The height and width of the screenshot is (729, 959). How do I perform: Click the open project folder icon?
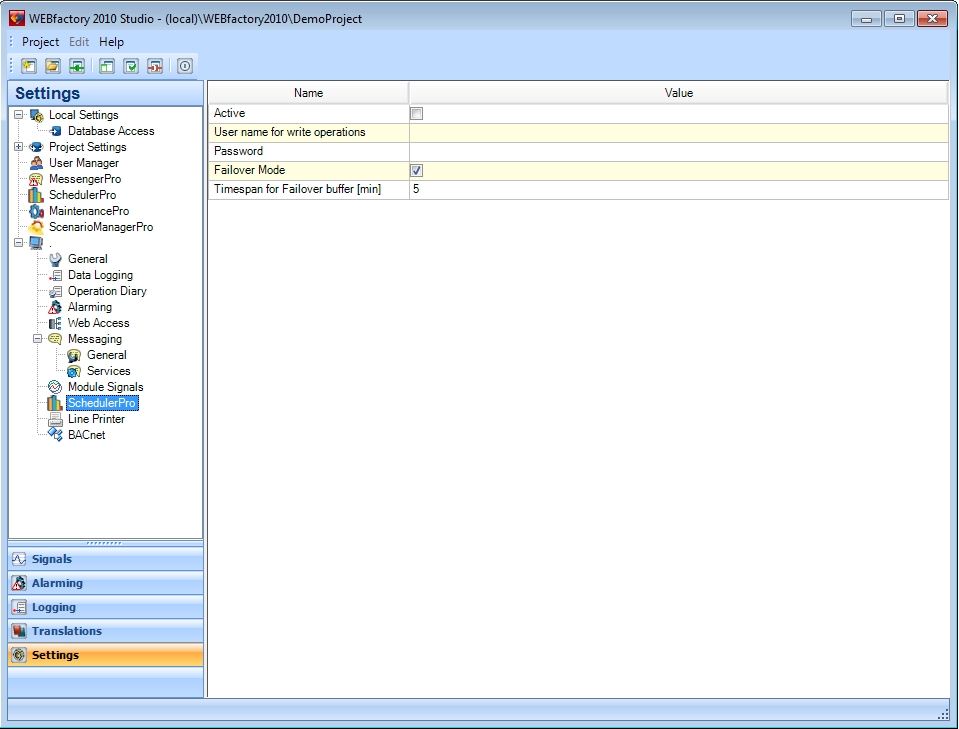(x=53, y=66)
